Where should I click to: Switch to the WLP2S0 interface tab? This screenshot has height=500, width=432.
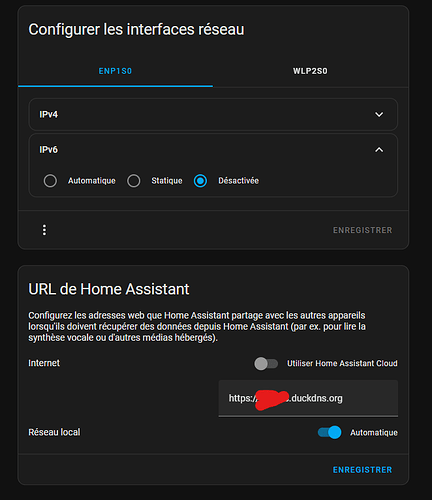coord(310,71)
